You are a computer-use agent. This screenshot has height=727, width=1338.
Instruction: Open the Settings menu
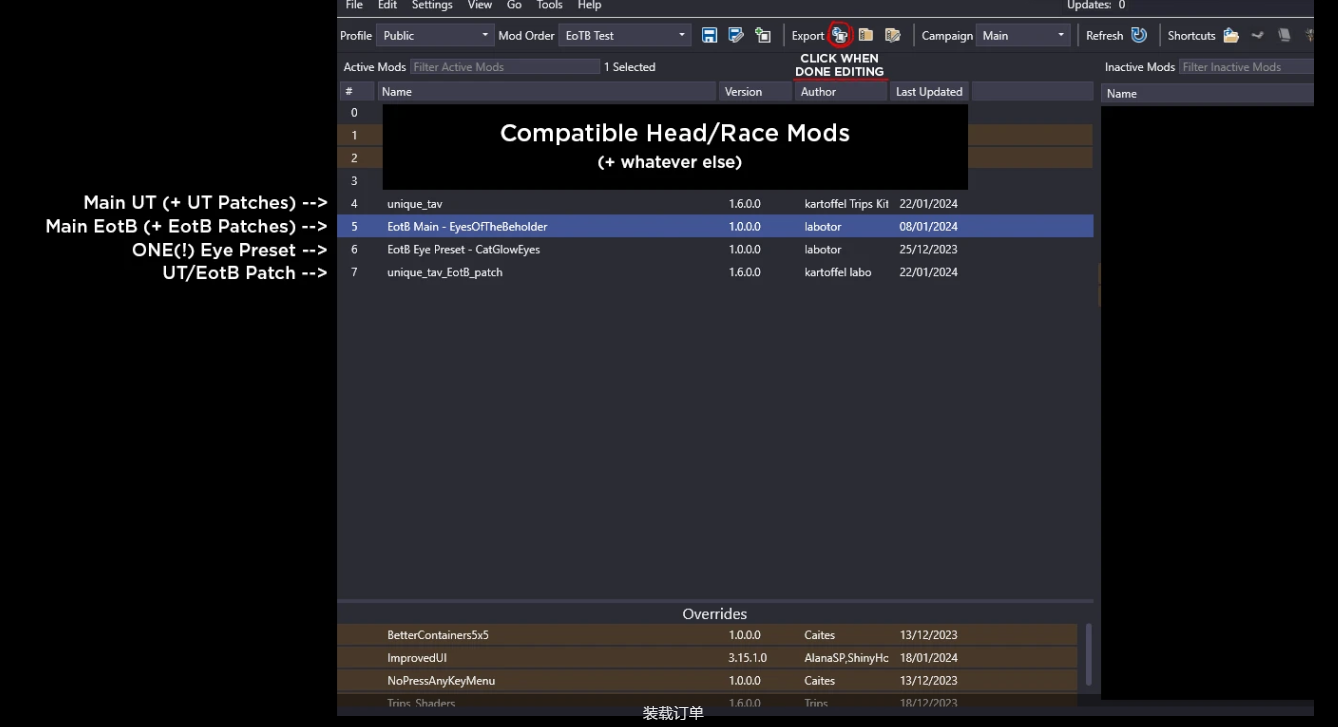[x=432, y=5]
